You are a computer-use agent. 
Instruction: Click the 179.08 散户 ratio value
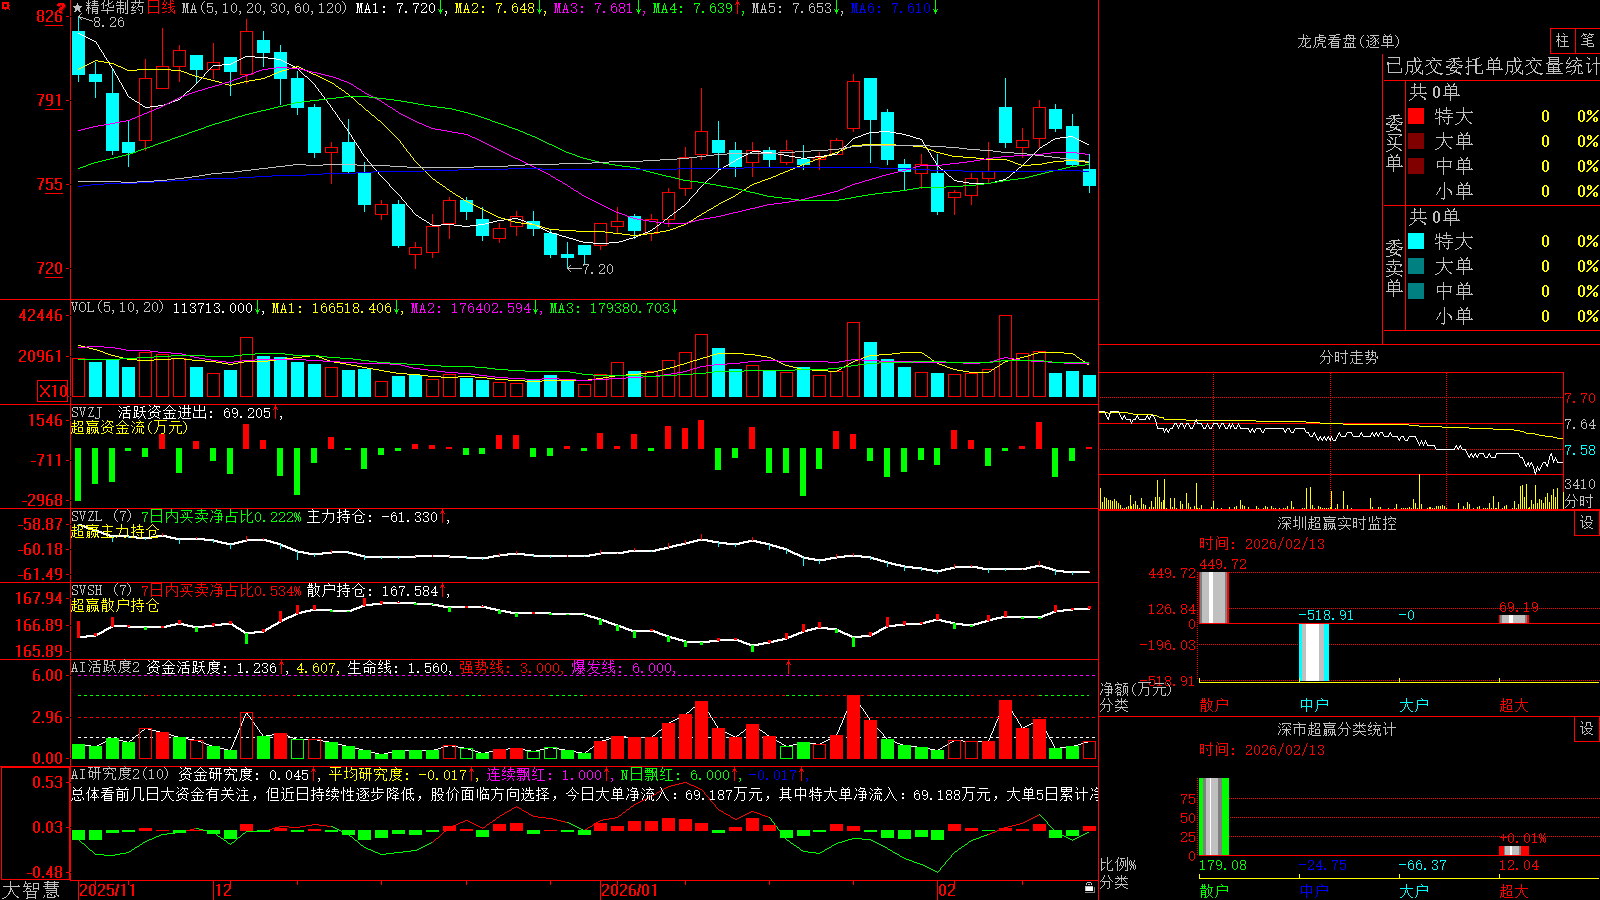tap(1223, 865)
